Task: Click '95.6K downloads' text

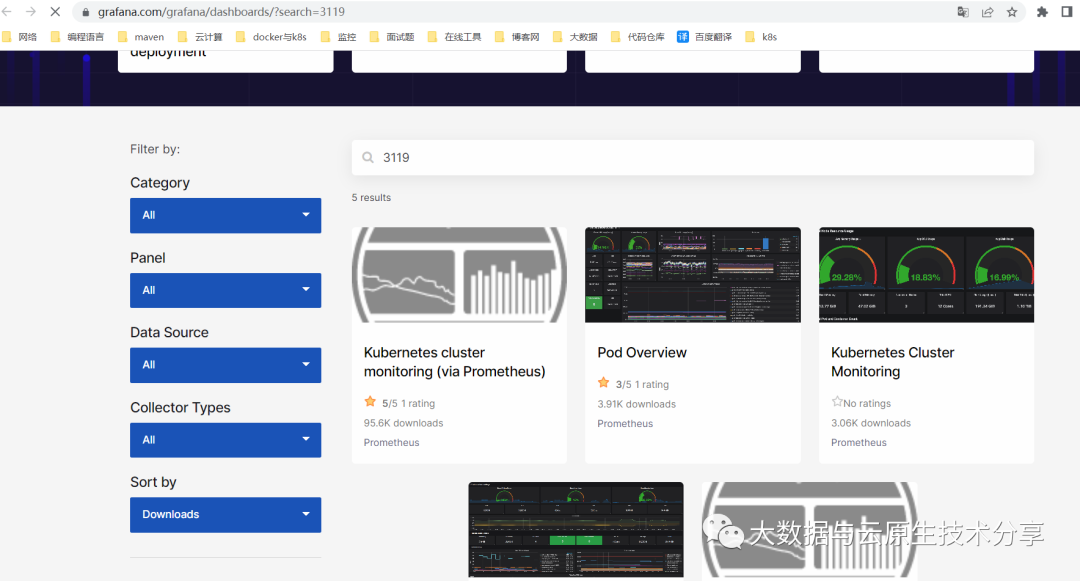Action: pyautogui.click(x=404, y=423)
